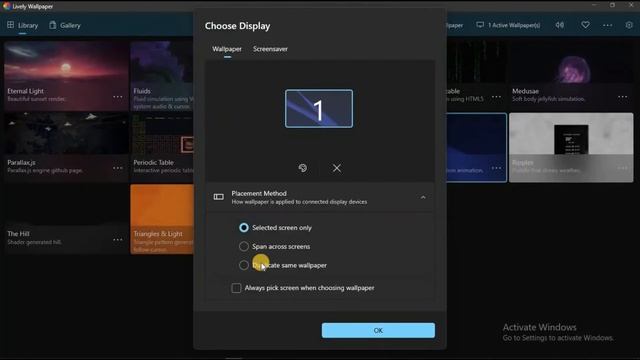Select the Span across screens option
This screenshot has width=640, height=360.
(275, 247)
